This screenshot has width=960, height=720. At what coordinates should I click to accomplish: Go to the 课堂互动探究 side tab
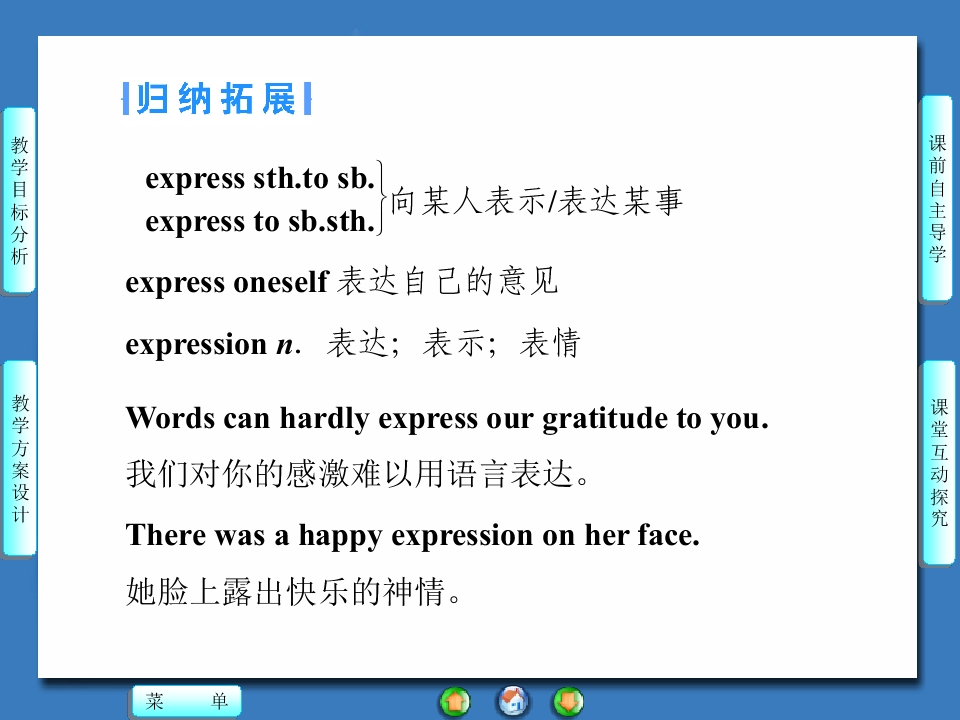point(938,462)
